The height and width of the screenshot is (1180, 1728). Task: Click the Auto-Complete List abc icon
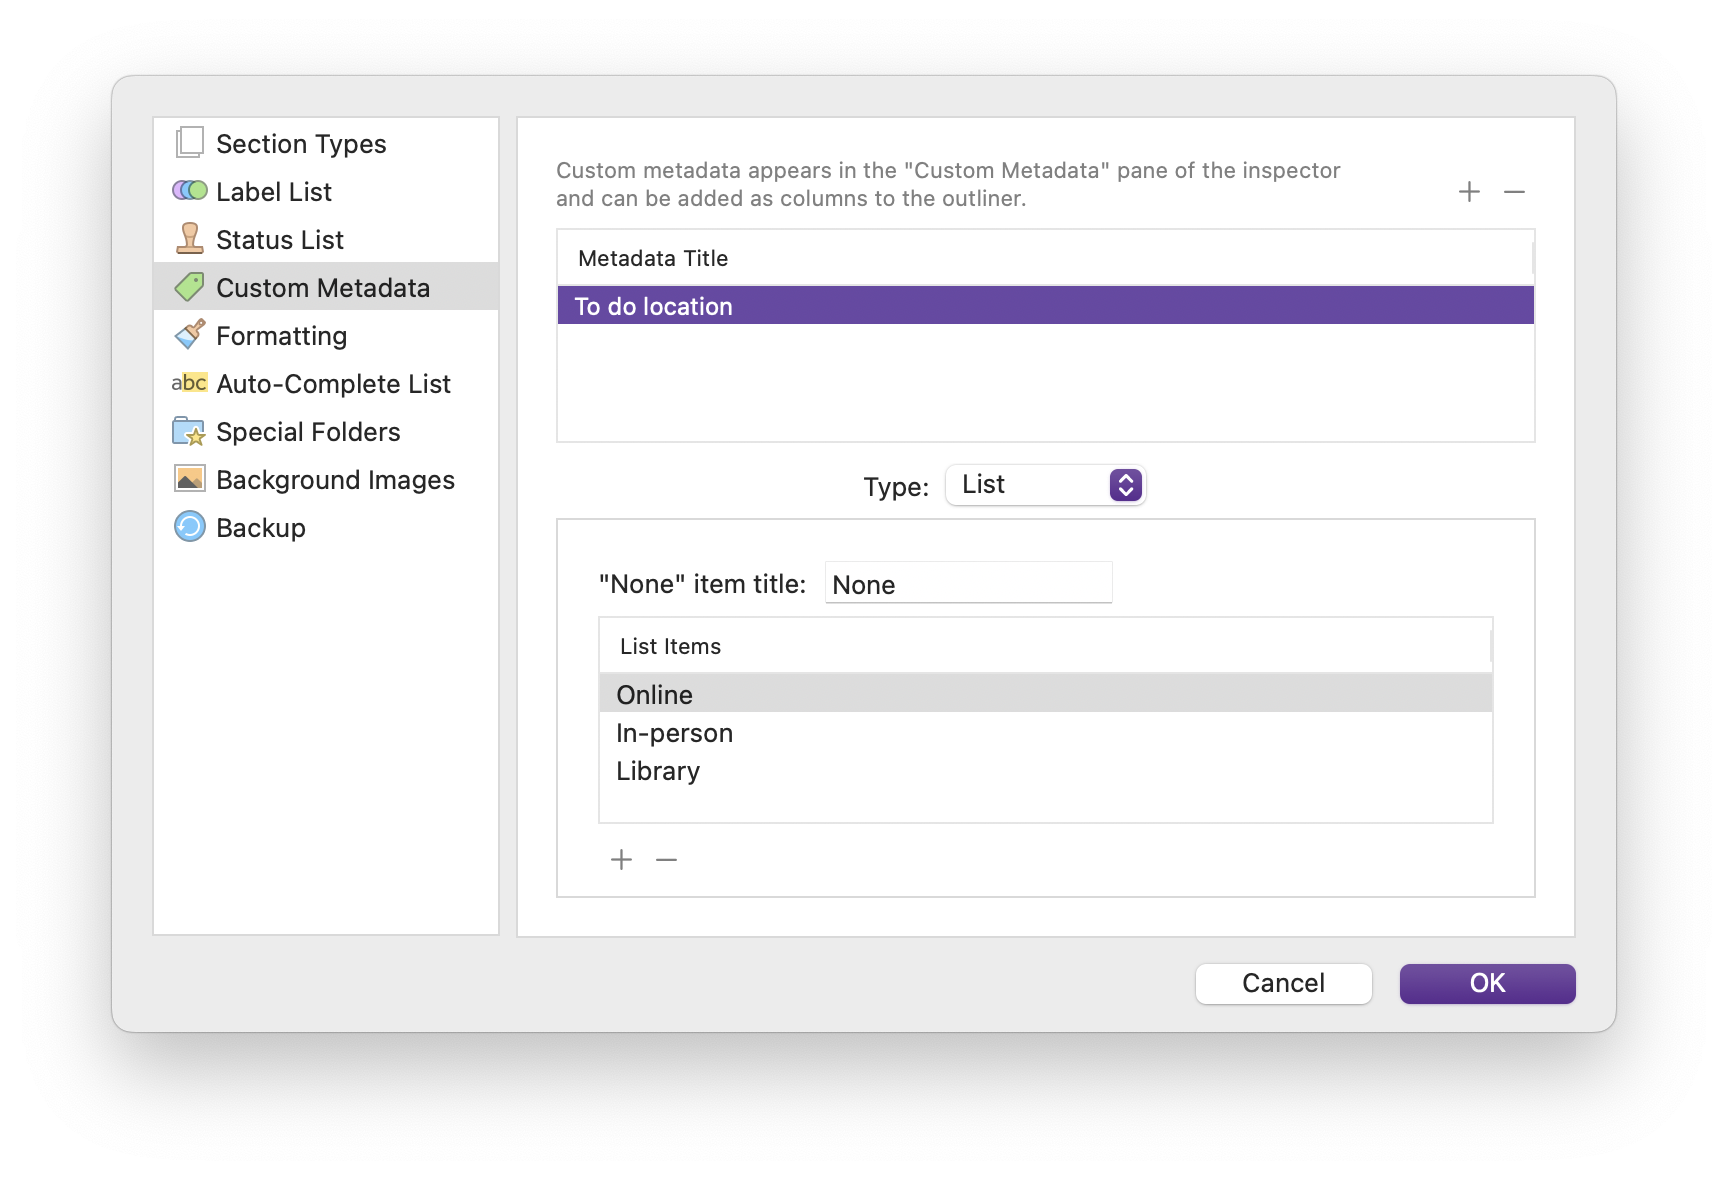[x=189, y=383]
